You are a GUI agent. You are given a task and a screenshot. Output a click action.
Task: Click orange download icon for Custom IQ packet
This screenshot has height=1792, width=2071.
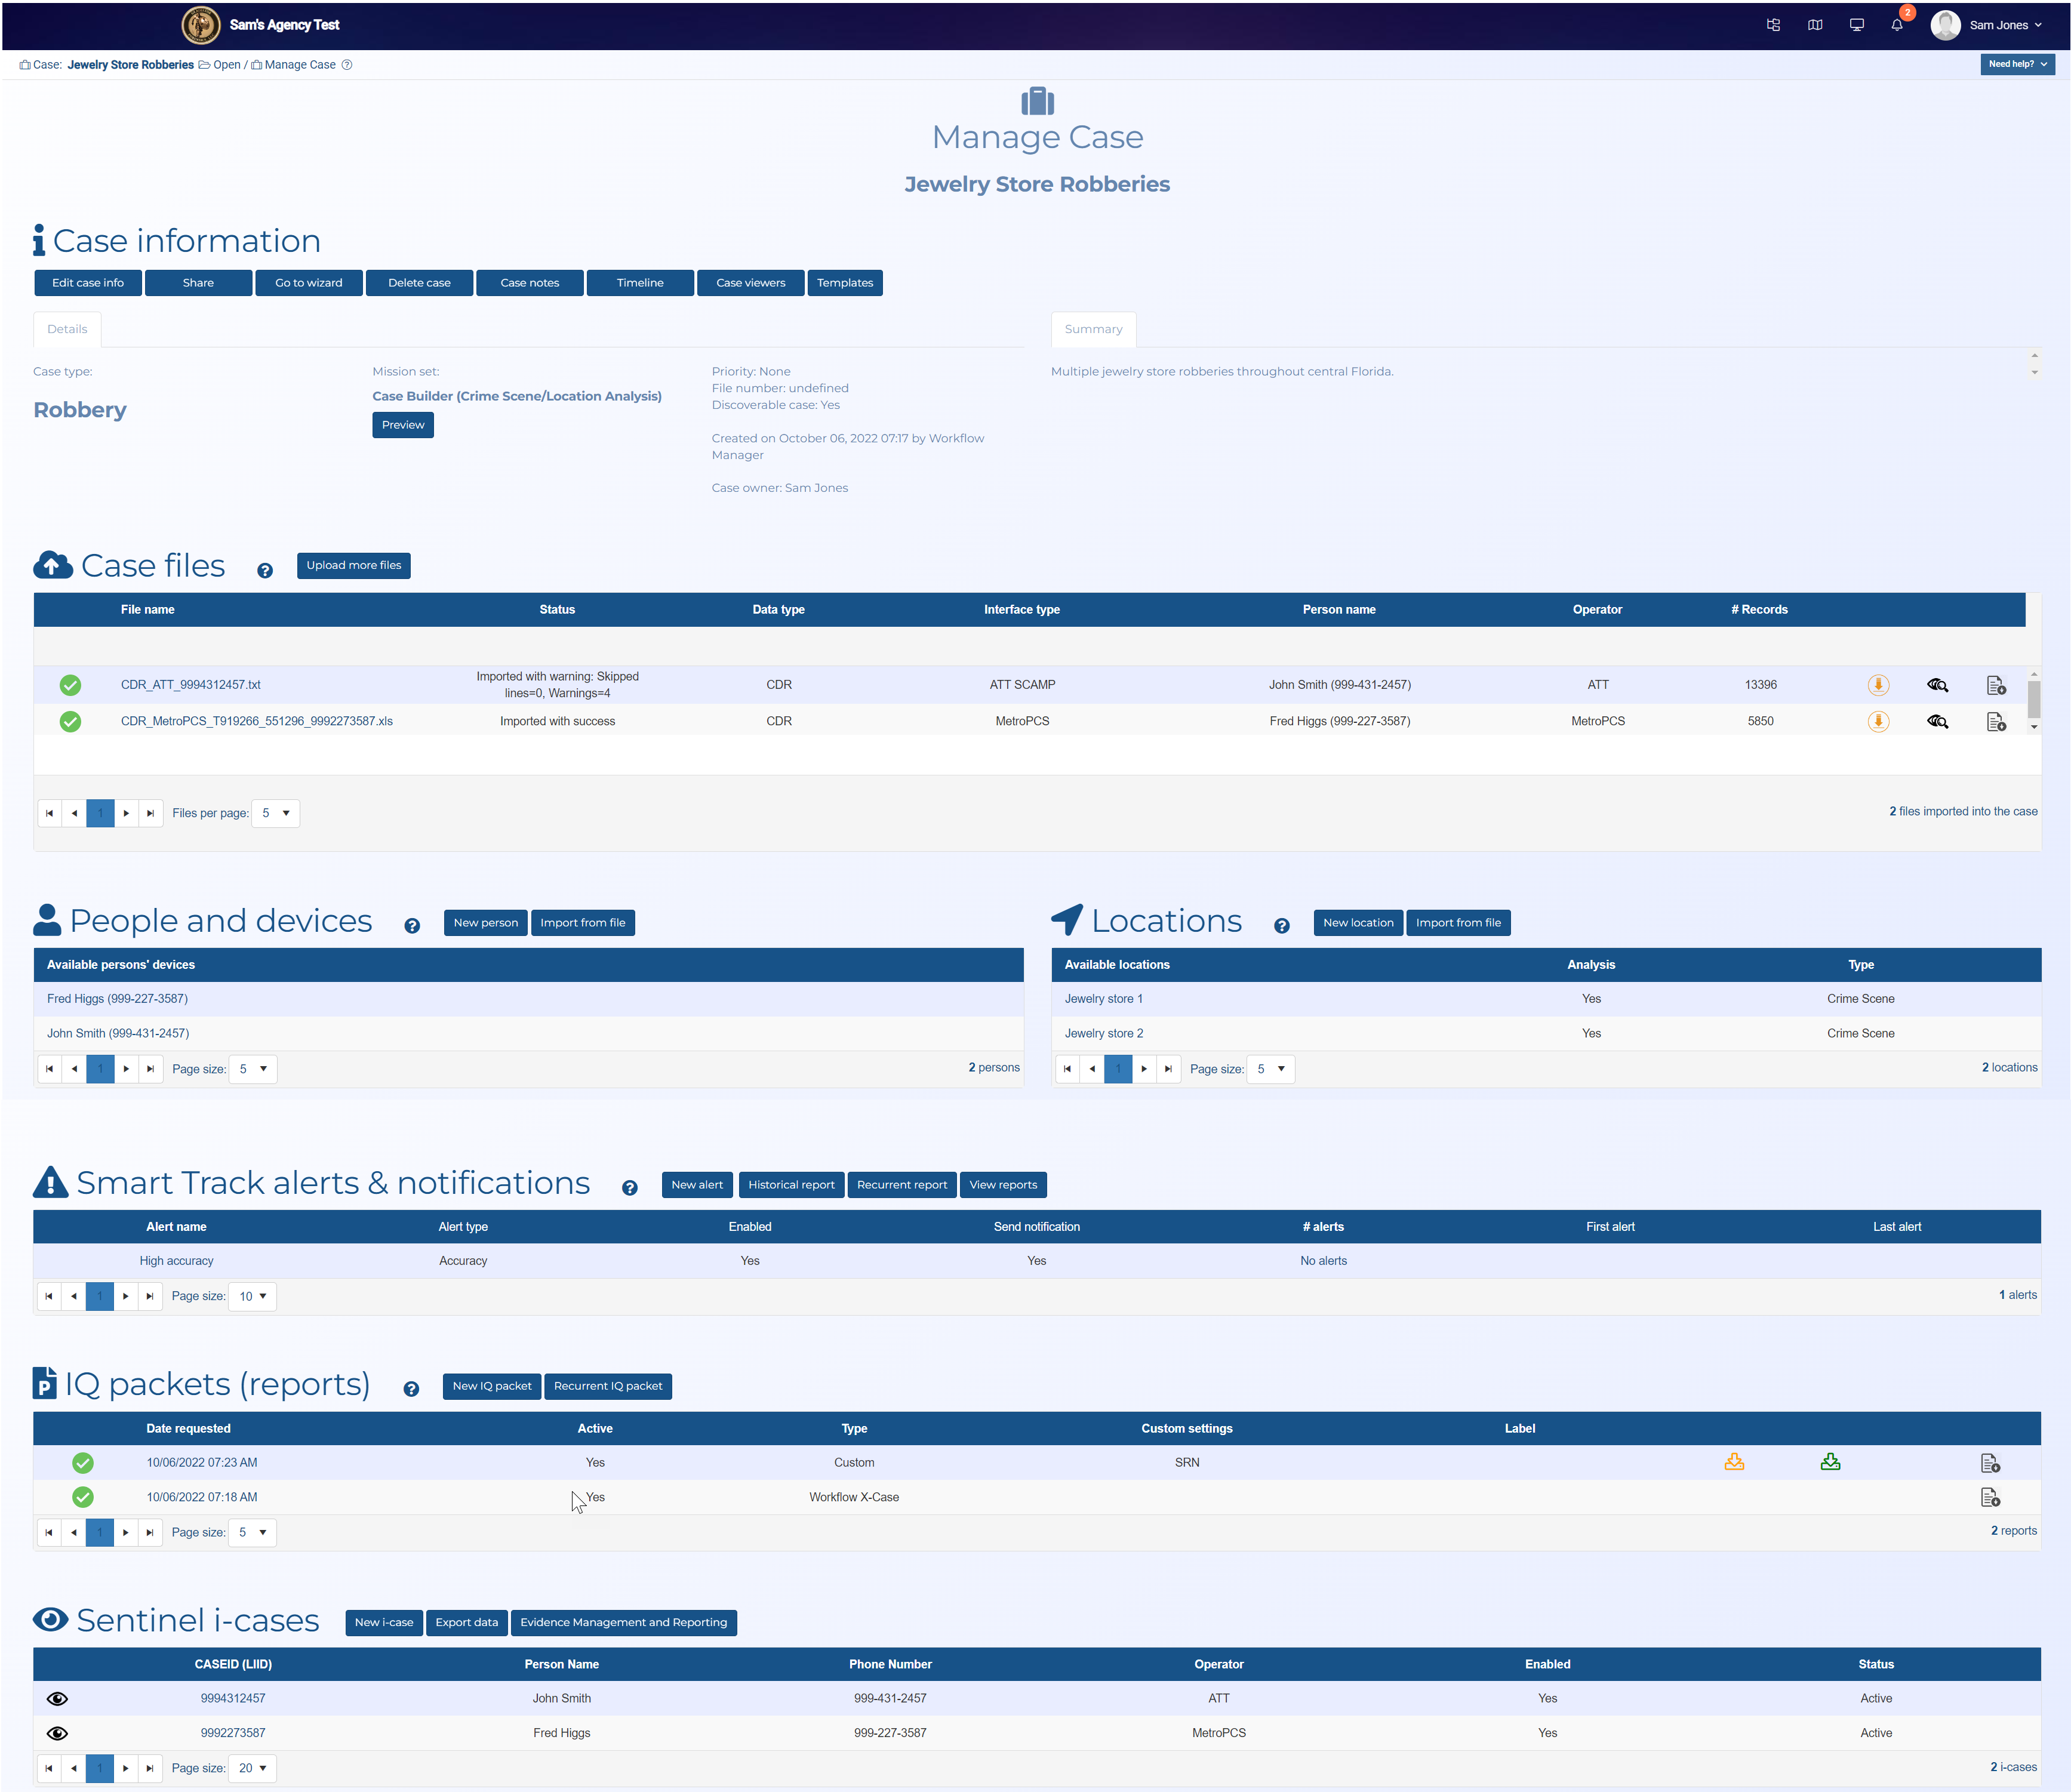(x=1734, y=1462)
